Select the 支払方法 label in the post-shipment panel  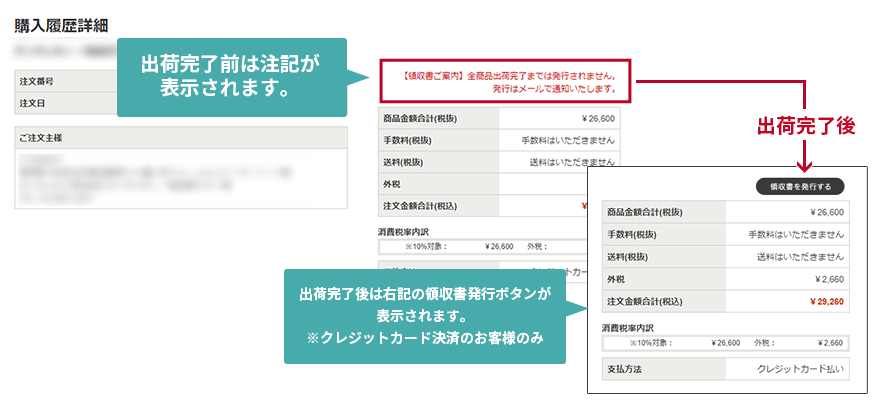coord(627,368)
